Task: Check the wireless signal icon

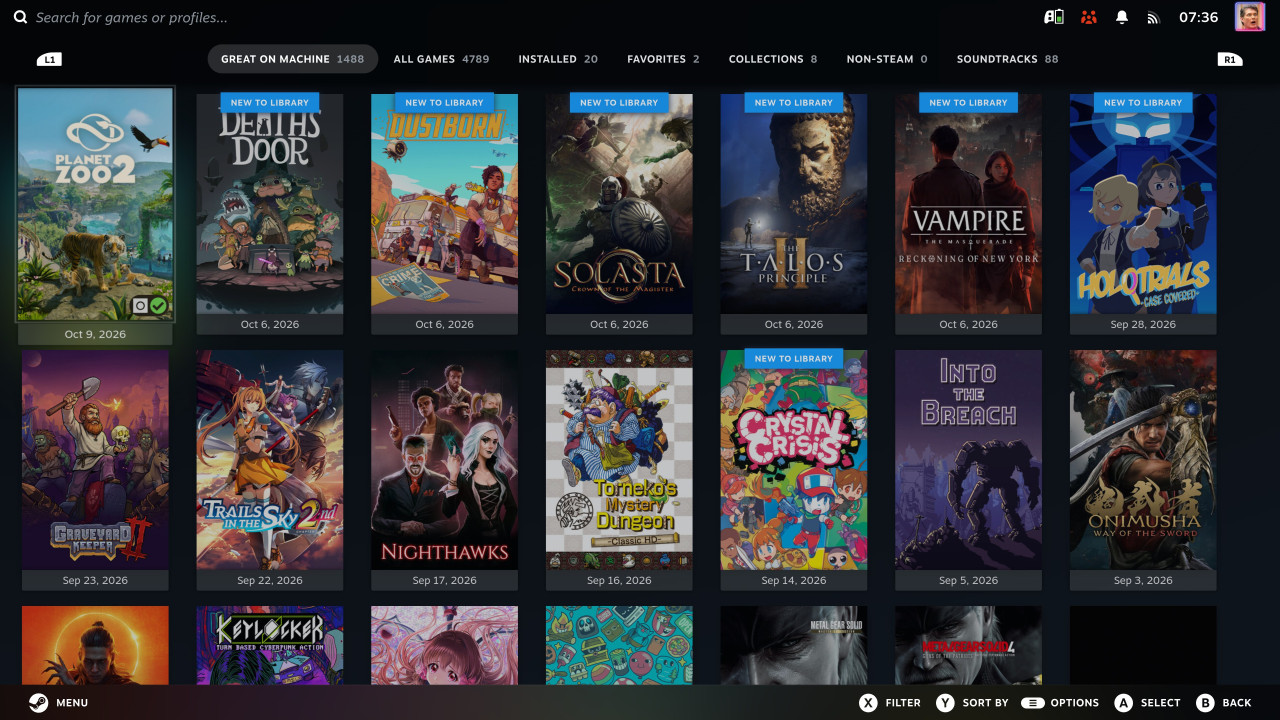Action: 1153,18
